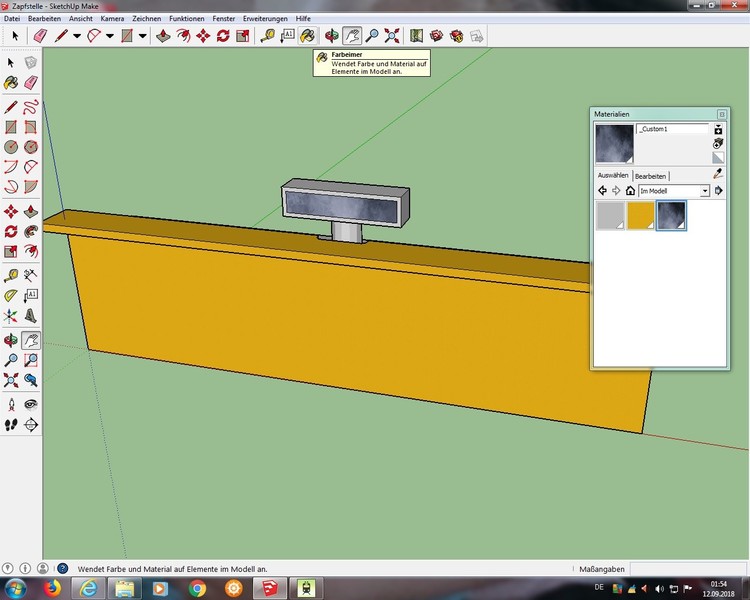Select the Rectangle tool in left toolbar
Screen dimensions: 750x600
coord(11,127)
